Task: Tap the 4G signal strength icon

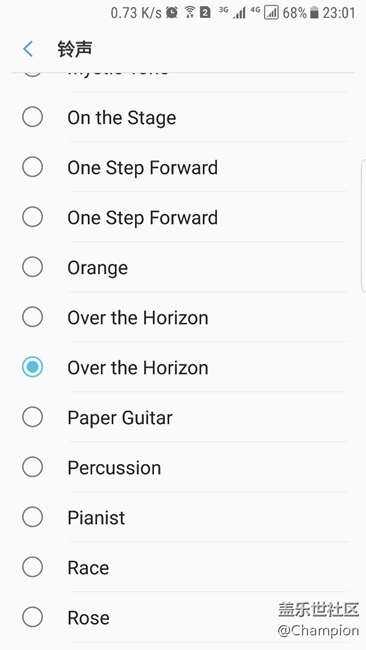Action: pyautogui.click(x=265, y=13)
